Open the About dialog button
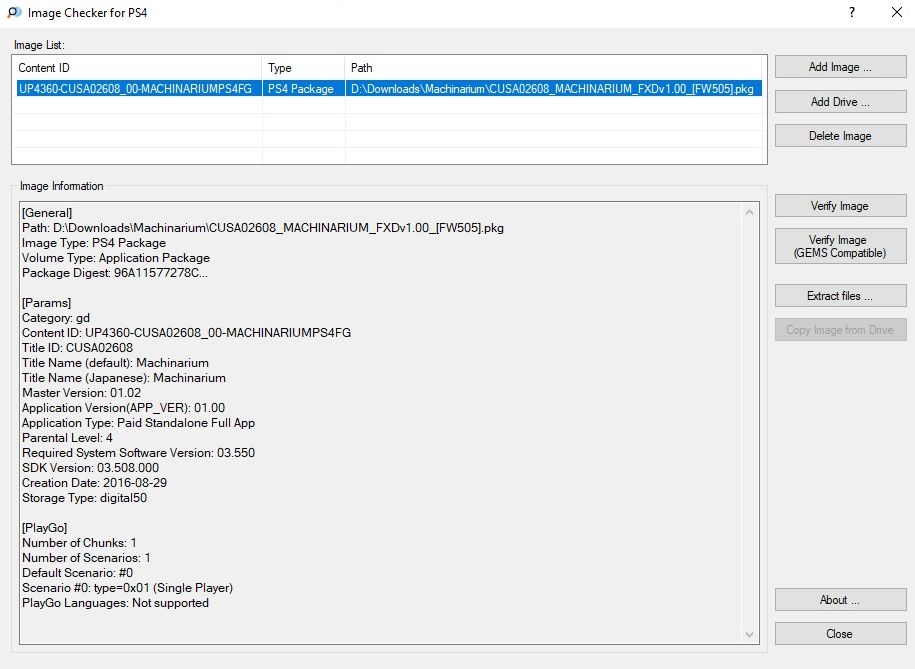The height and width of the screenshot is (669, 915). pyautogui.click(x=840, y=600)
